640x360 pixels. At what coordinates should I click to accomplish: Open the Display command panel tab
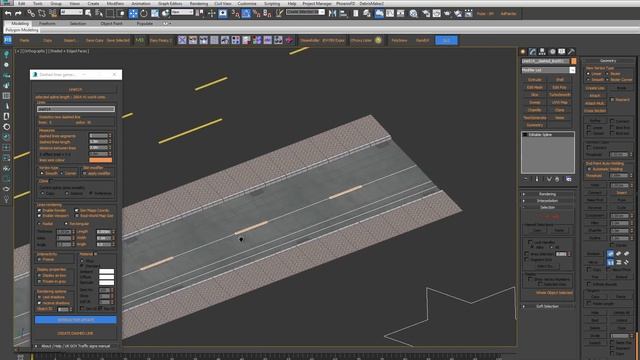point(562,51)
